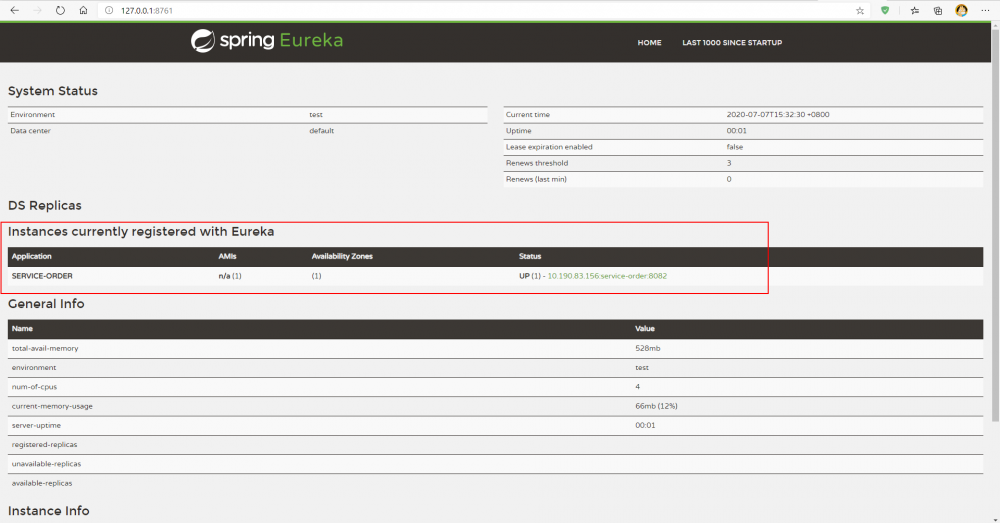Click the browser forward arrow
This screenshot has height=523, width=1000.
38,10
